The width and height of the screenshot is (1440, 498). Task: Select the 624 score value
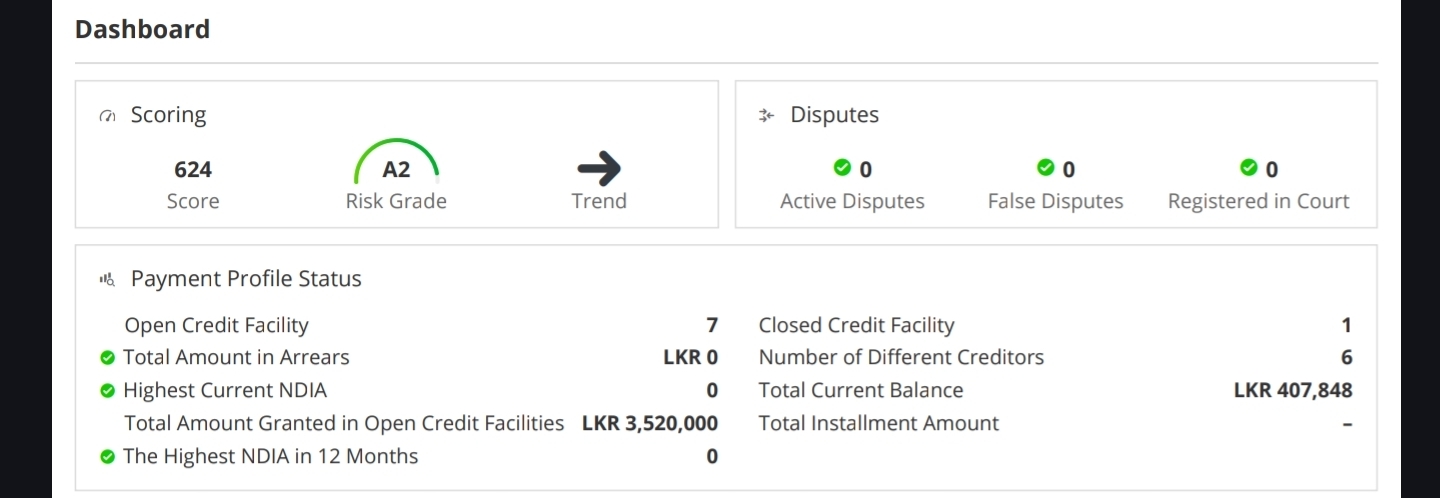point(193,170)
